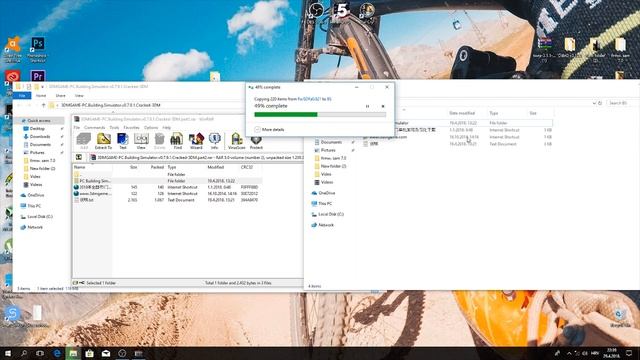Open the Tools menu in WinRAR

[x=114, y=128]
